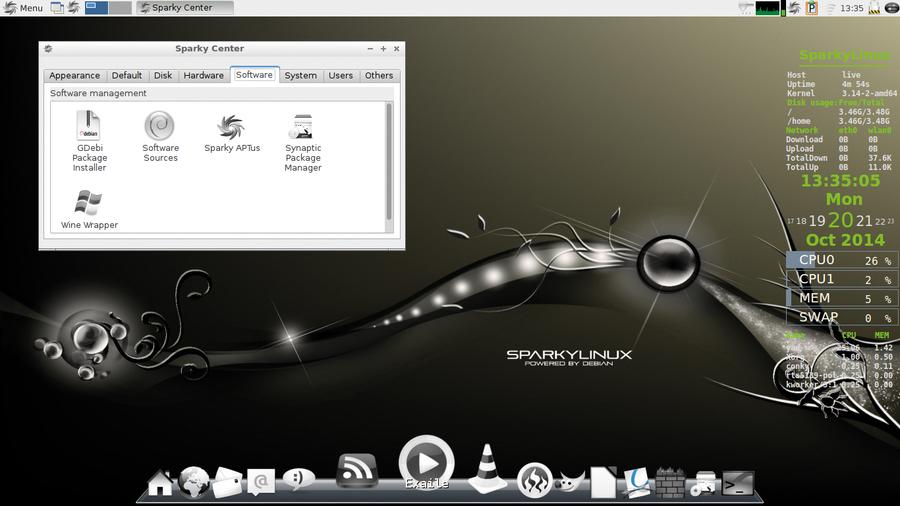Open Synaptic Package Manager
This screenshot has width=900, height=506.
pyautogui.click(x=303, y=142)
